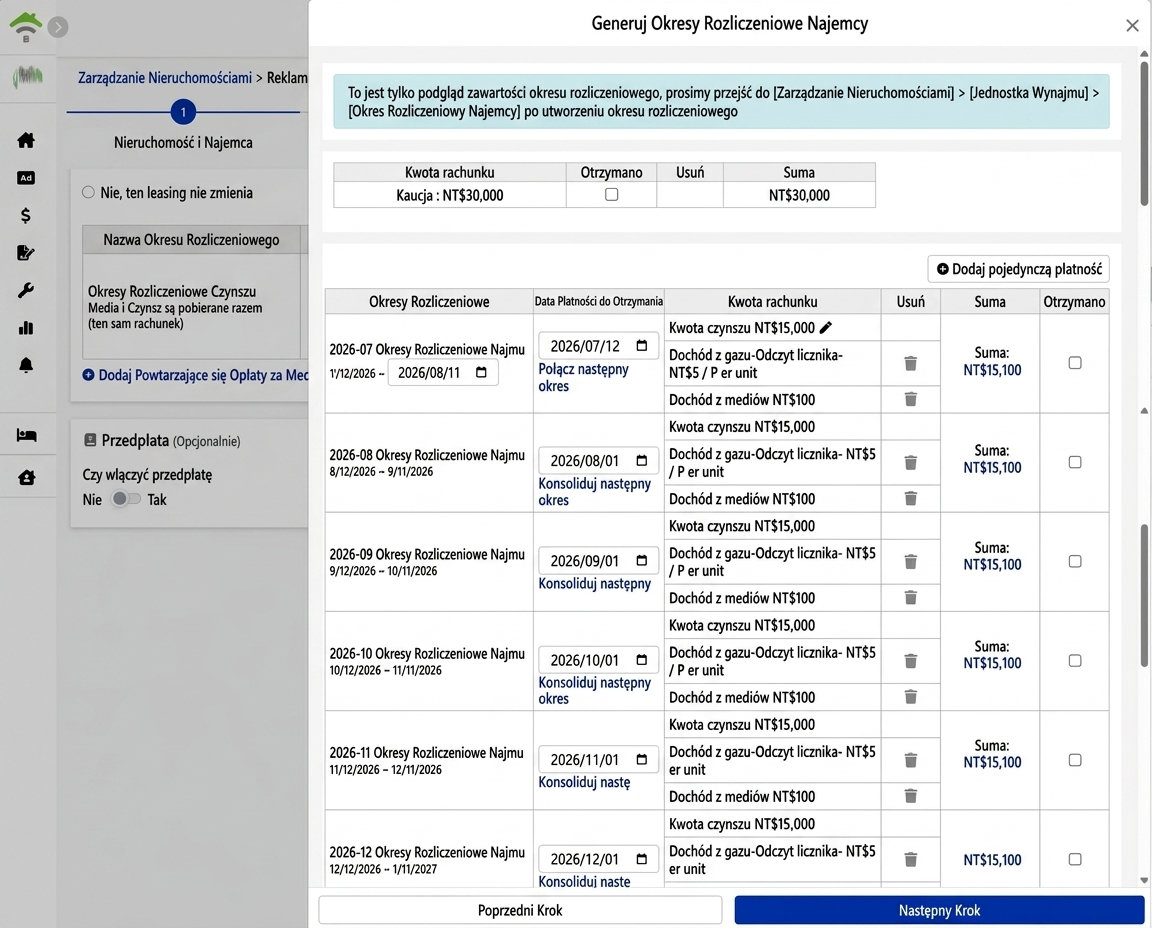
Task: Edit rent amount pencil icon for 2026-07
Action: (x=826, y=328)
